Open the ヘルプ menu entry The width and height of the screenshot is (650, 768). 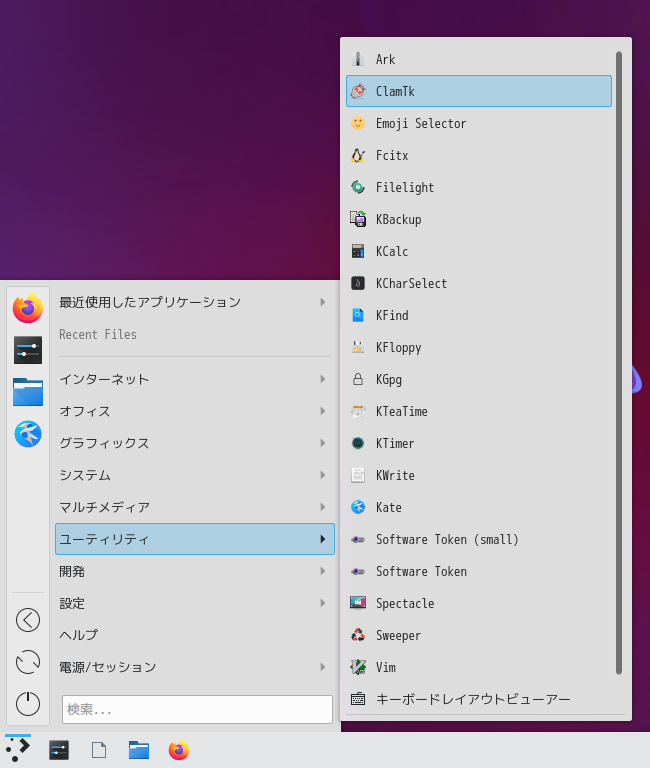coord(195,635)
